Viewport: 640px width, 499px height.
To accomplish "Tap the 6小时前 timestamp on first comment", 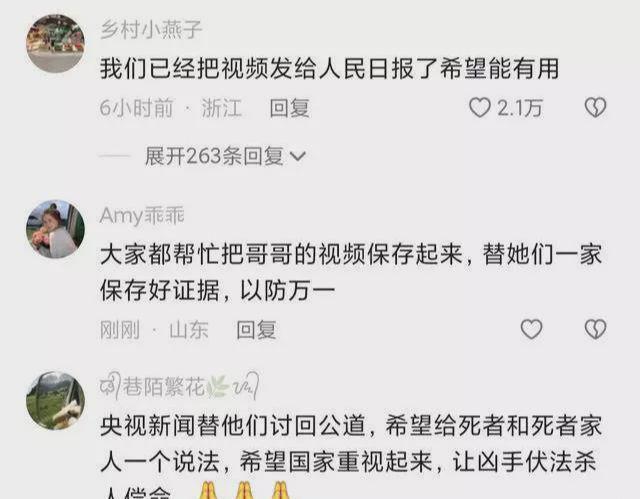I will 137,108.
